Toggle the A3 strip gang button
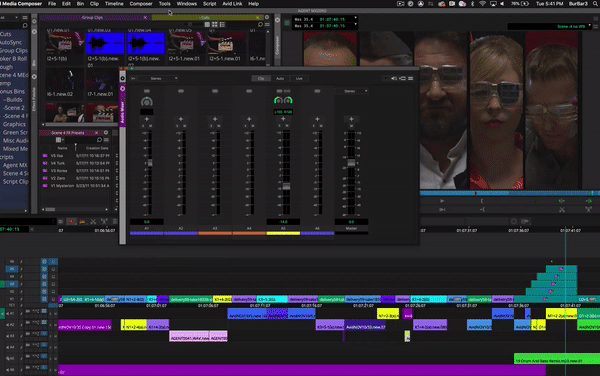The image size is (600, 376). coord(215,91)
